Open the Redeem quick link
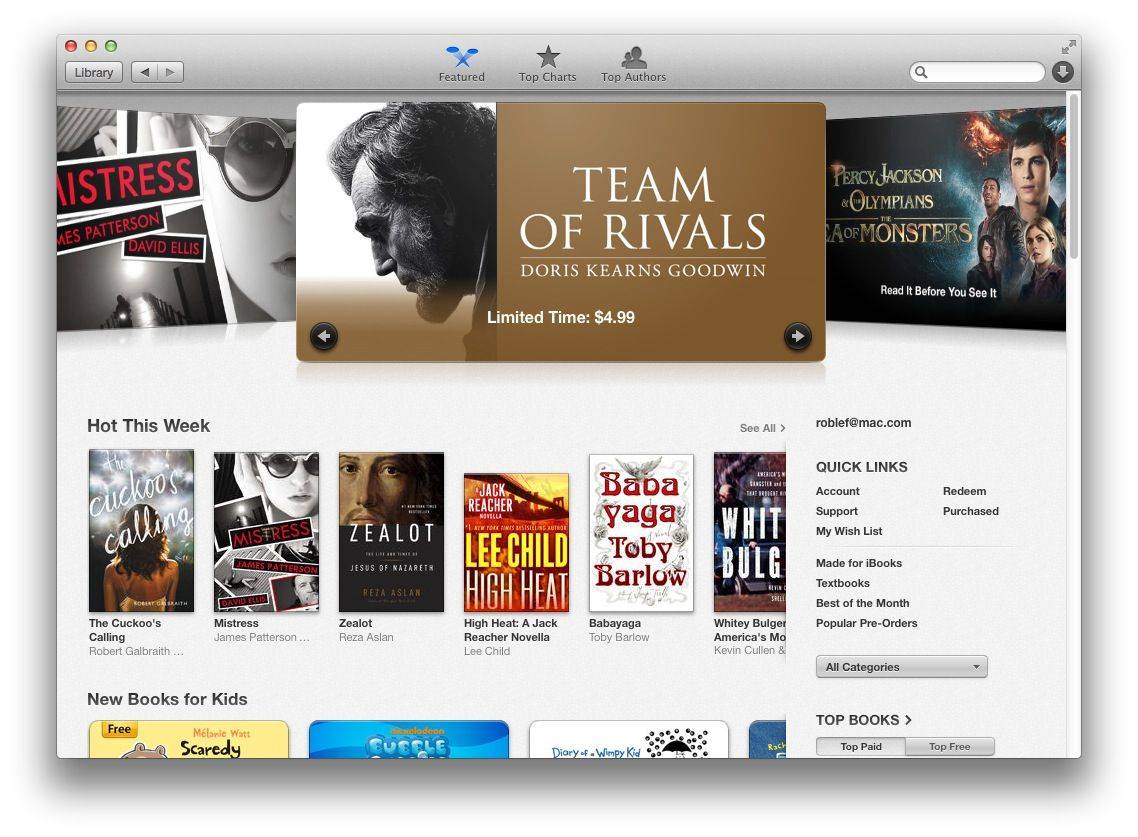 964,491
